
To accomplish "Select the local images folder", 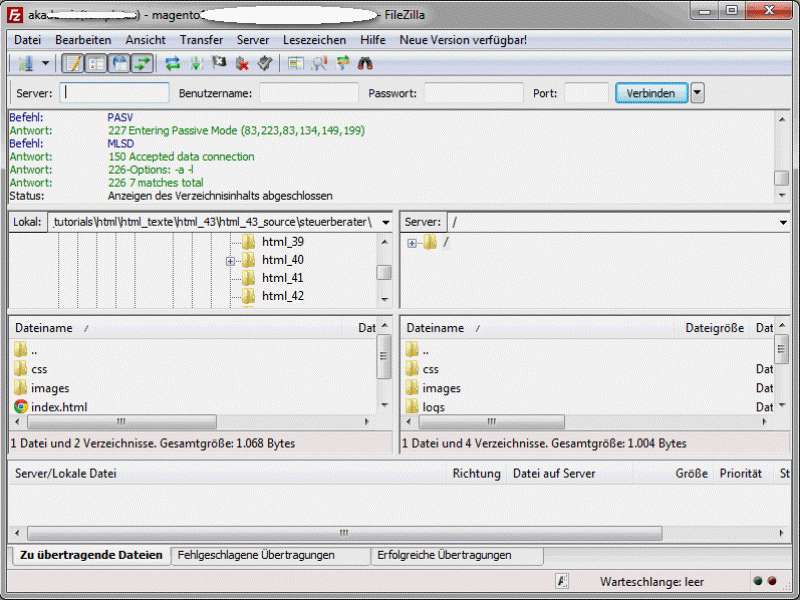I will [49, 388].
